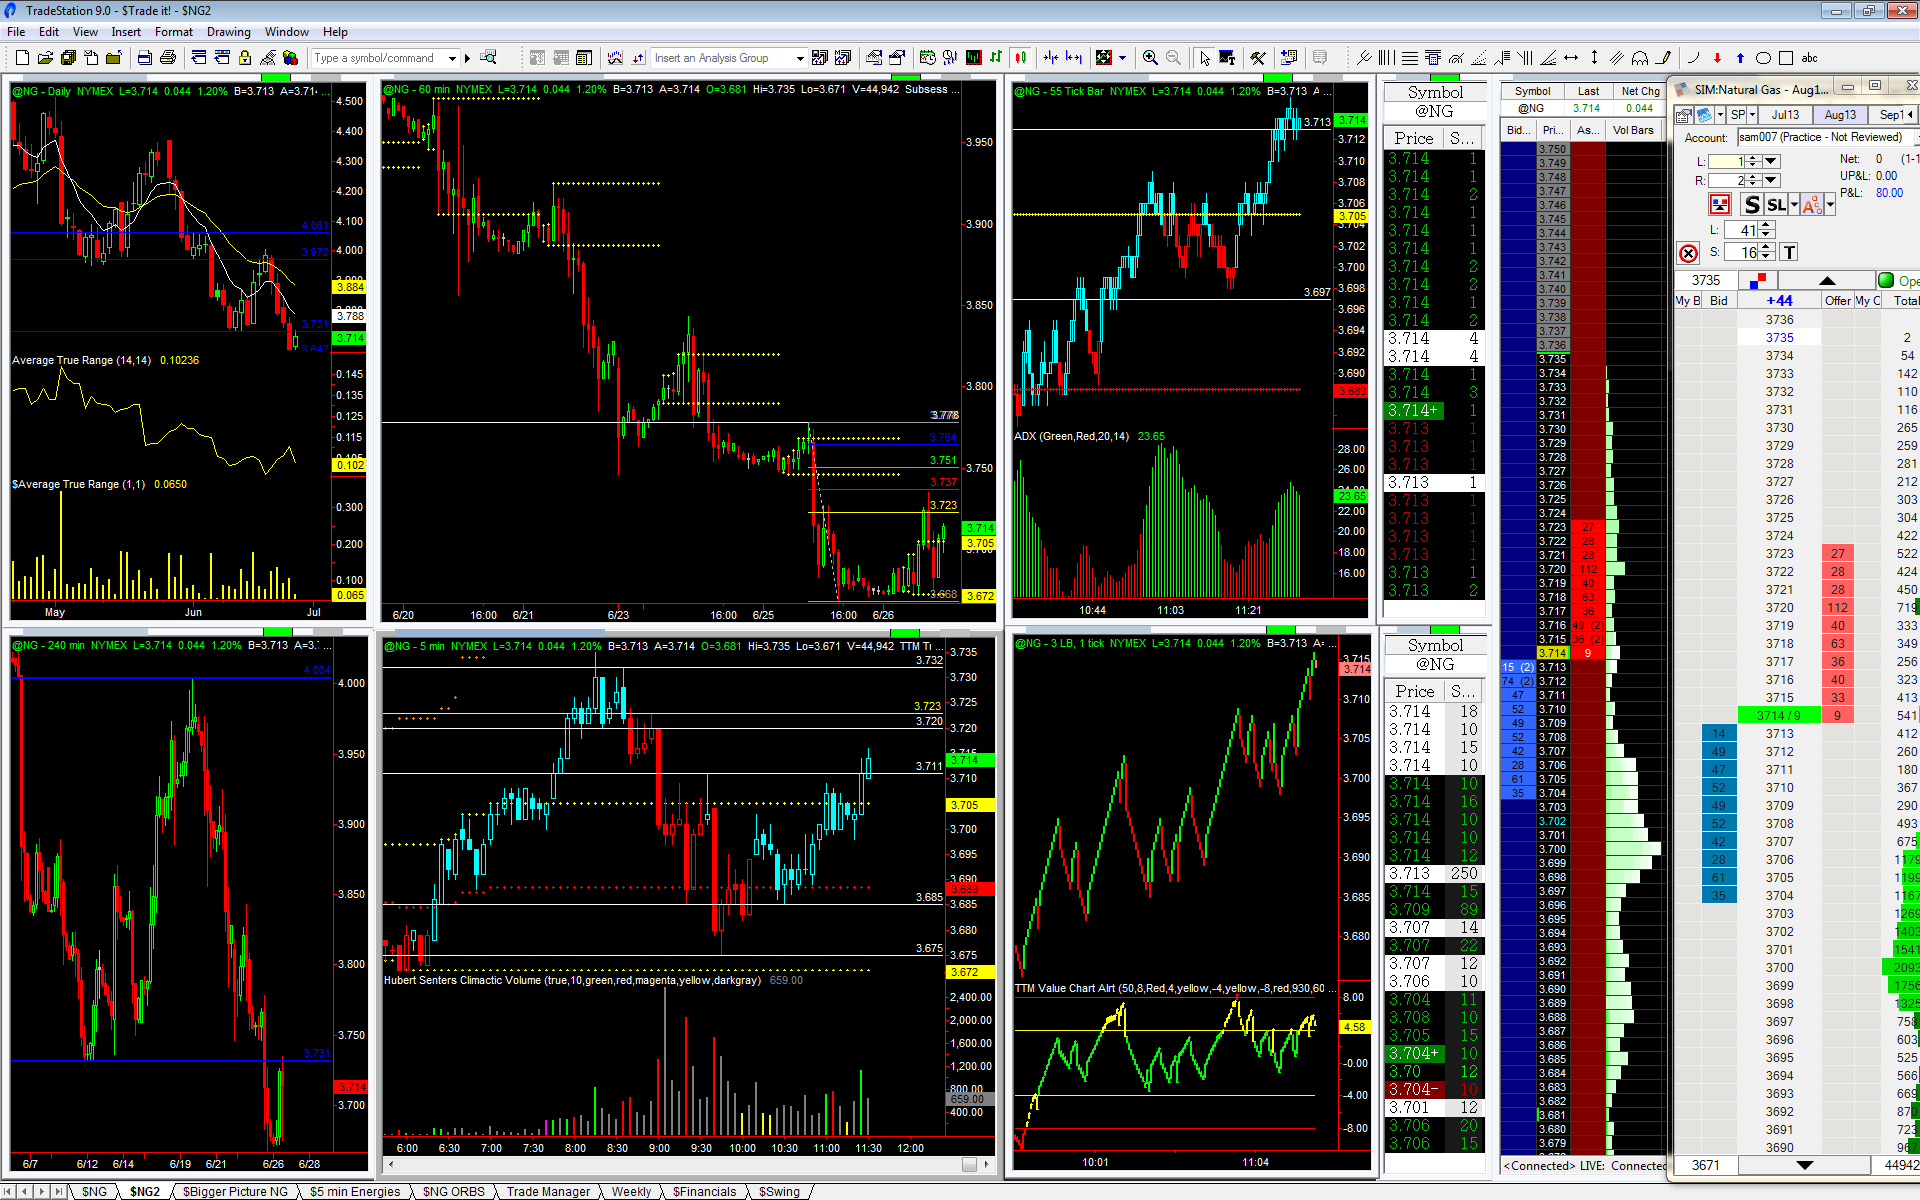Viewport: 1920px width, 1200px height.
Task: Toggle the ACO orange button
Action: [1812, 205]
